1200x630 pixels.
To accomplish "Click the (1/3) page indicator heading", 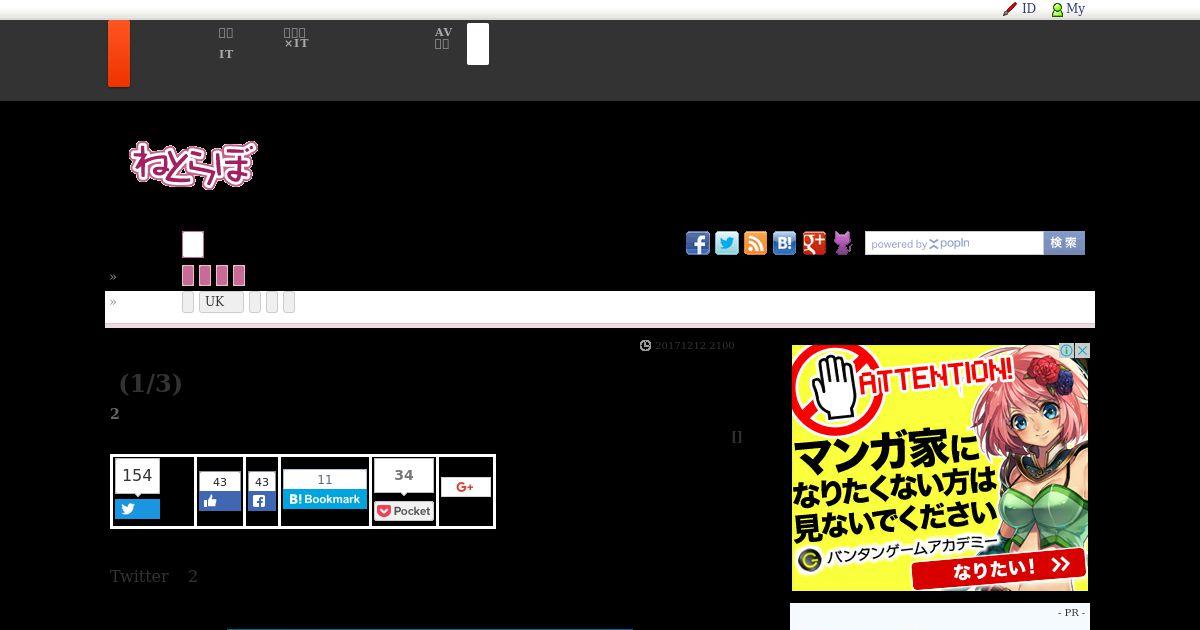I will [x=150, y=383].
